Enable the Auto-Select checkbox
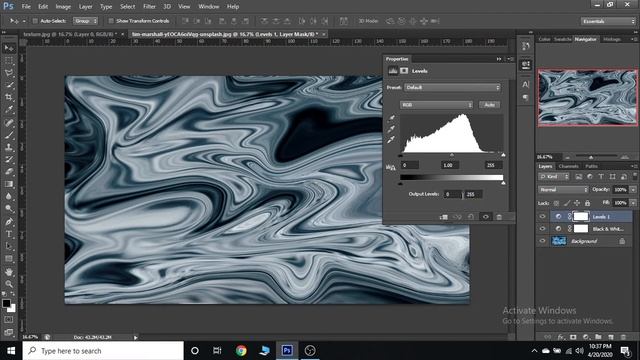Image resolution: width=640 pixels, height=360 pixels. pyautogui.click(x=35, y=21)
